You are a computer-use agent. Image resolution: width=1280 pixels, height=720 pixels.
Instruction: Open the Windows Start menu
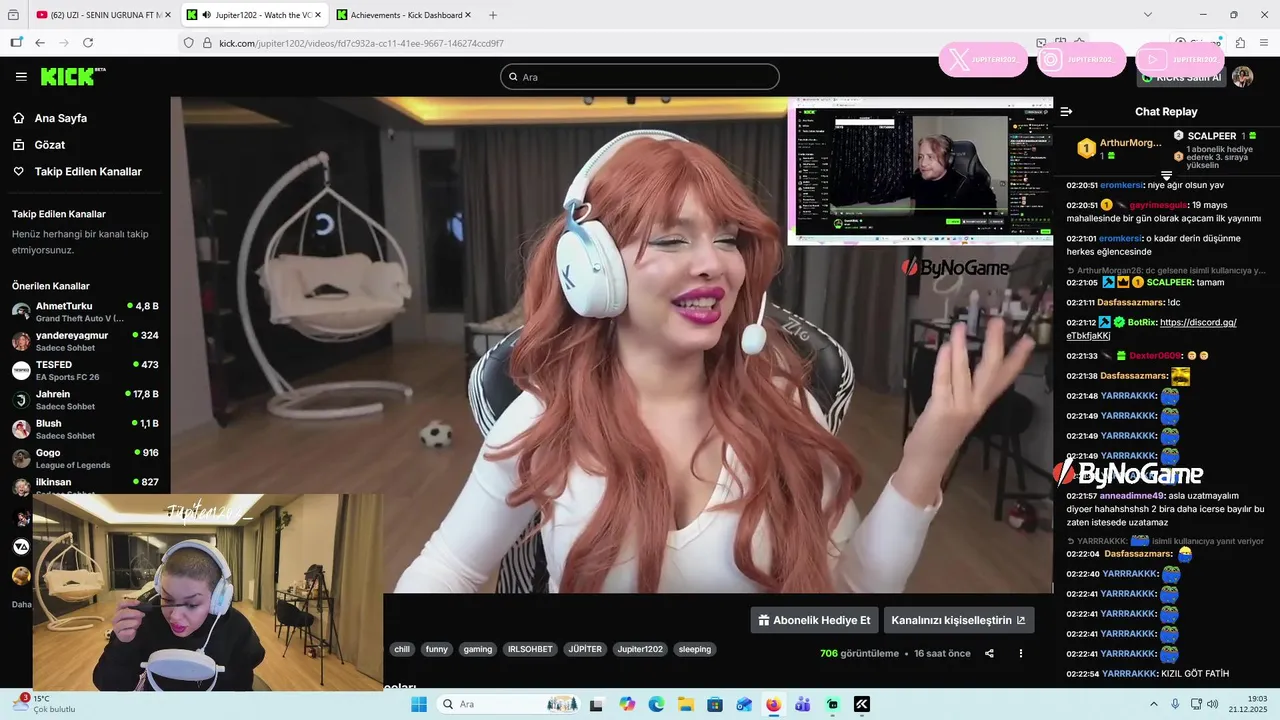point(419,704)
